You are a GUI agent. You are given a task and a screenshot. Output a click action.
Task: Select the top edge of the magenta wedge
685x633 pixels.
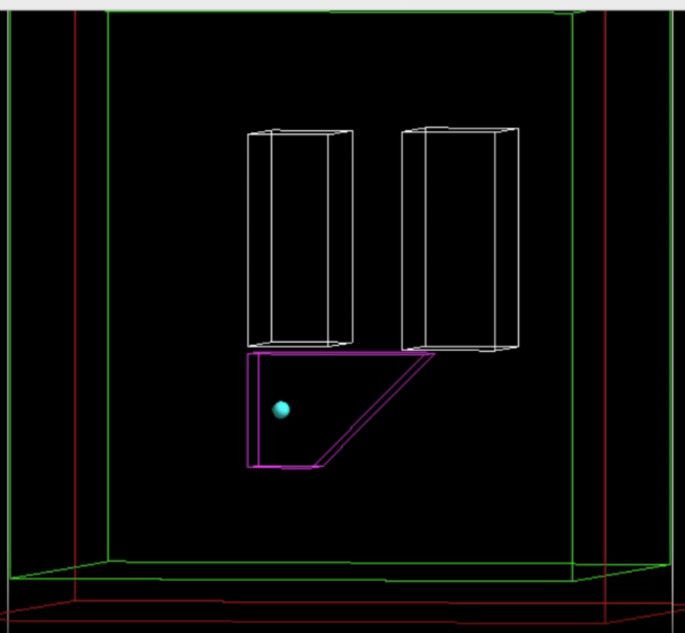coord(340,353)
